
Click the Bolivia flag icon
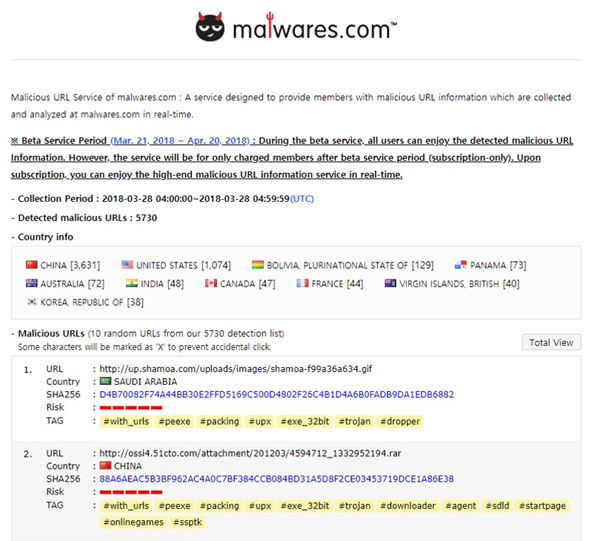click(x=258, y=265)
